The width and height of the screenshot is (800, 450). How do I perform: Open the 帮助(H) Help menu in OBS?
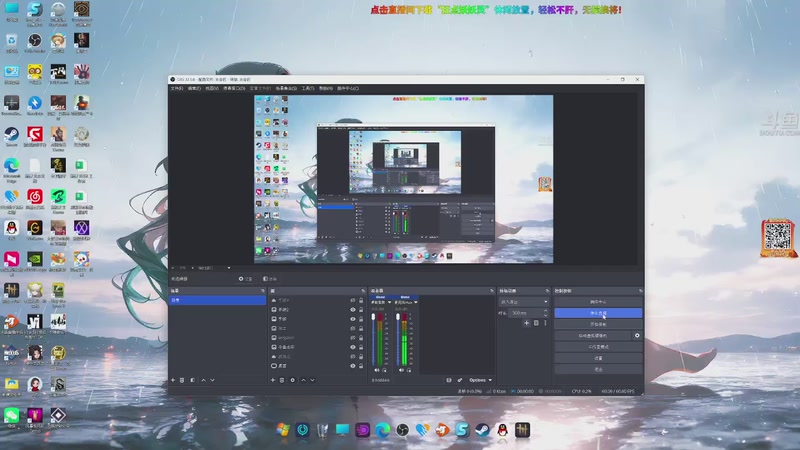coord(326,88)
